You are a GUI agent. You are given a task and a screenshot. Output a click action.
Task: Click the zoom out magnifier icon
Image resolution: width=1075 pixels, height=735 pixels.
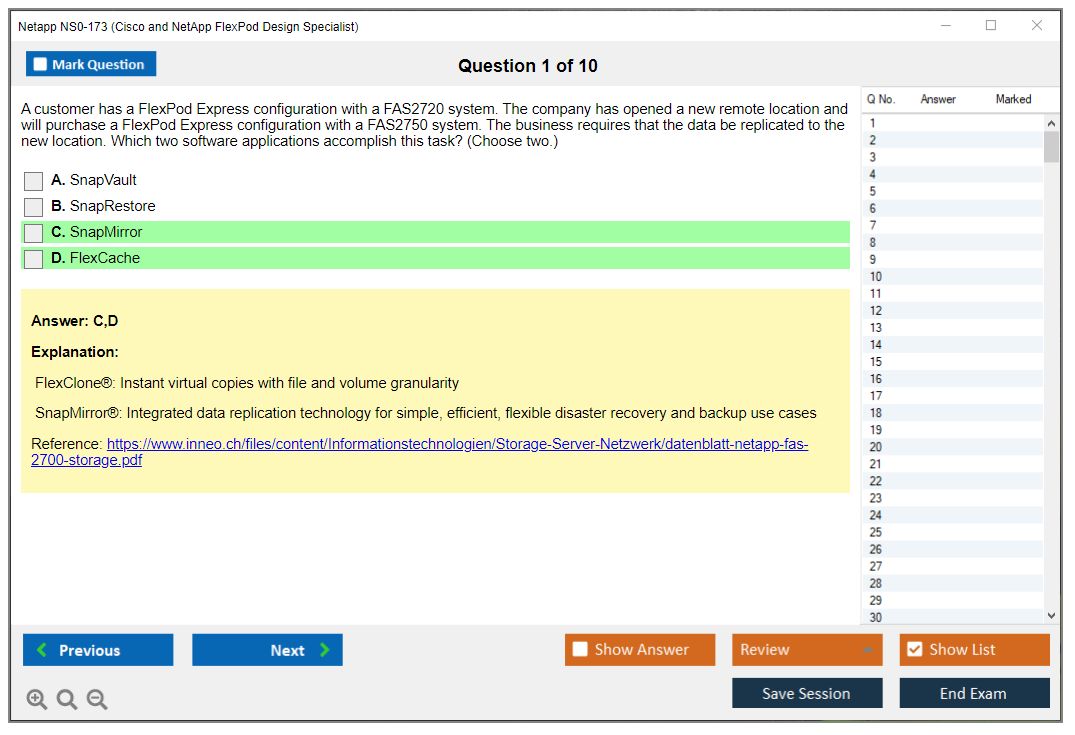click(97, 700)
